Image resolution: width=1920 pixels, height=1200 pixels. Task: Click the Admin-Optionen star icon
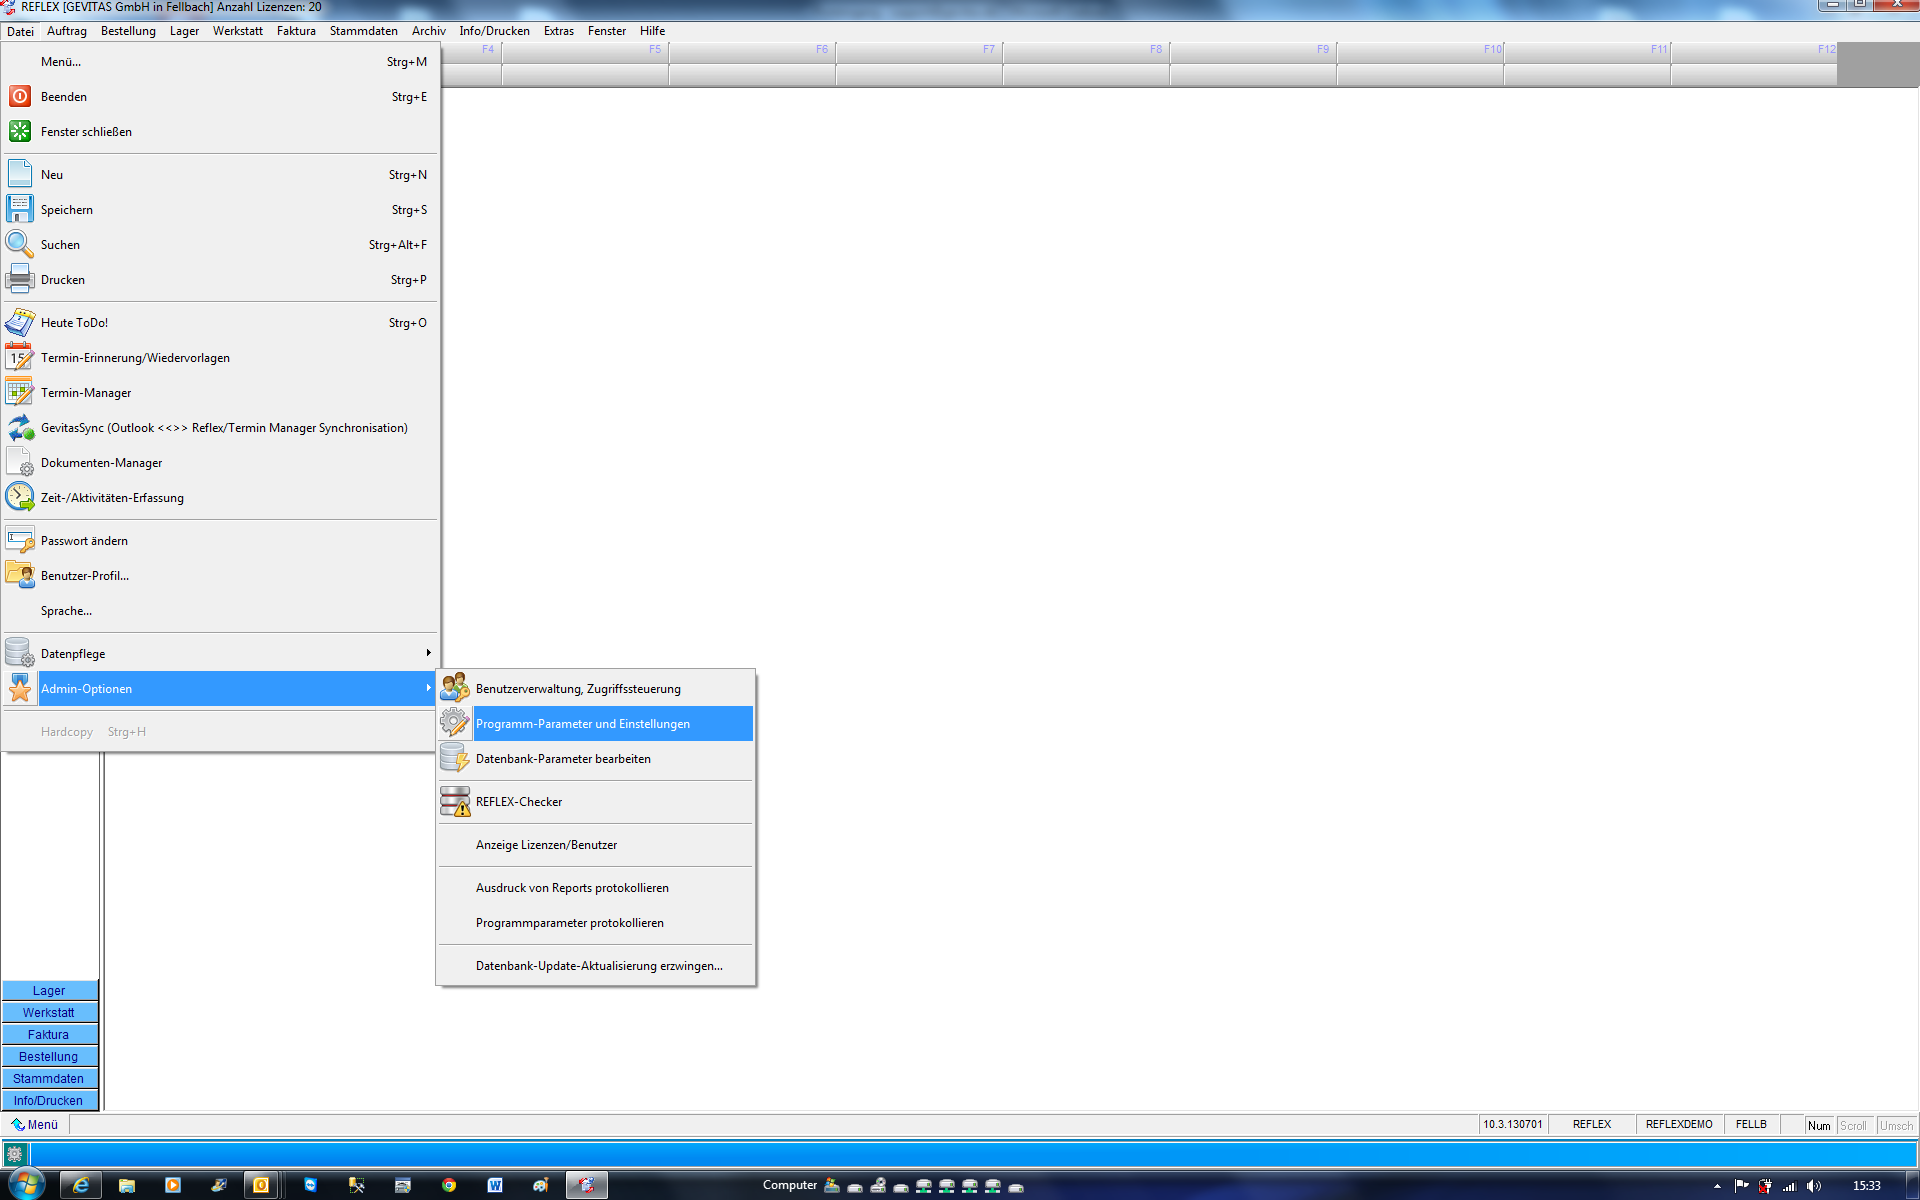click(20, 688)
